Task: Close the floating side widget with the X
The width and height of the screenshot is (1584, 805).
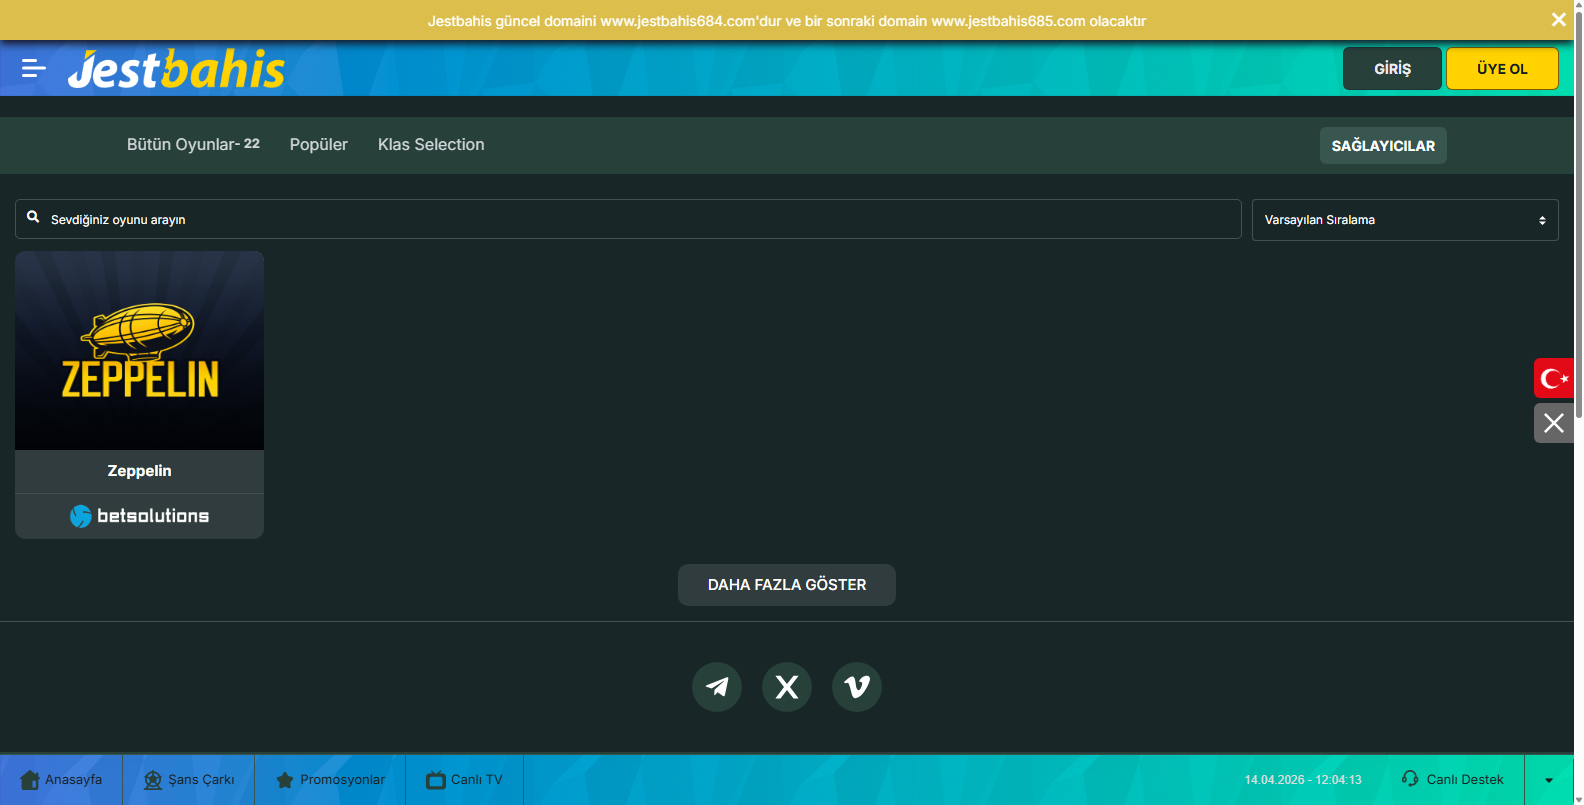Action: [x=1554, y=423]
